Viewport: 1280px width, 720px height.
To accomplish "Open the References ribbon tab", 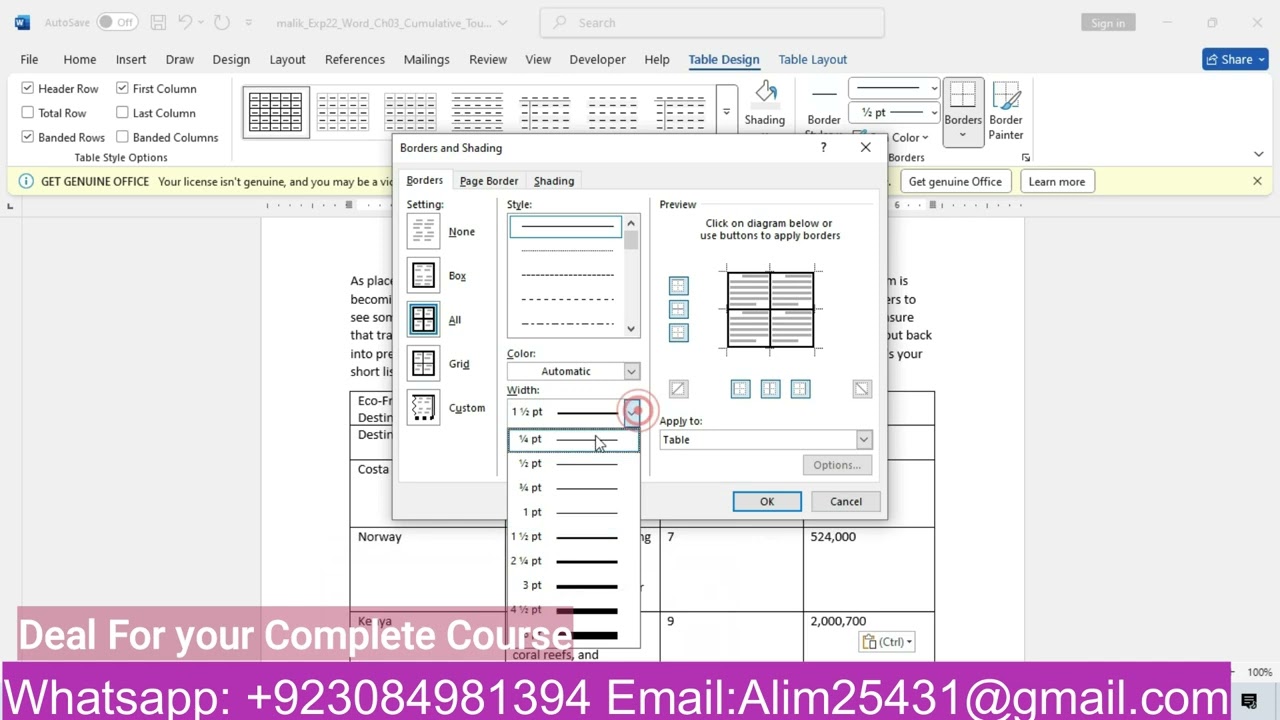I will pos(355,59).
